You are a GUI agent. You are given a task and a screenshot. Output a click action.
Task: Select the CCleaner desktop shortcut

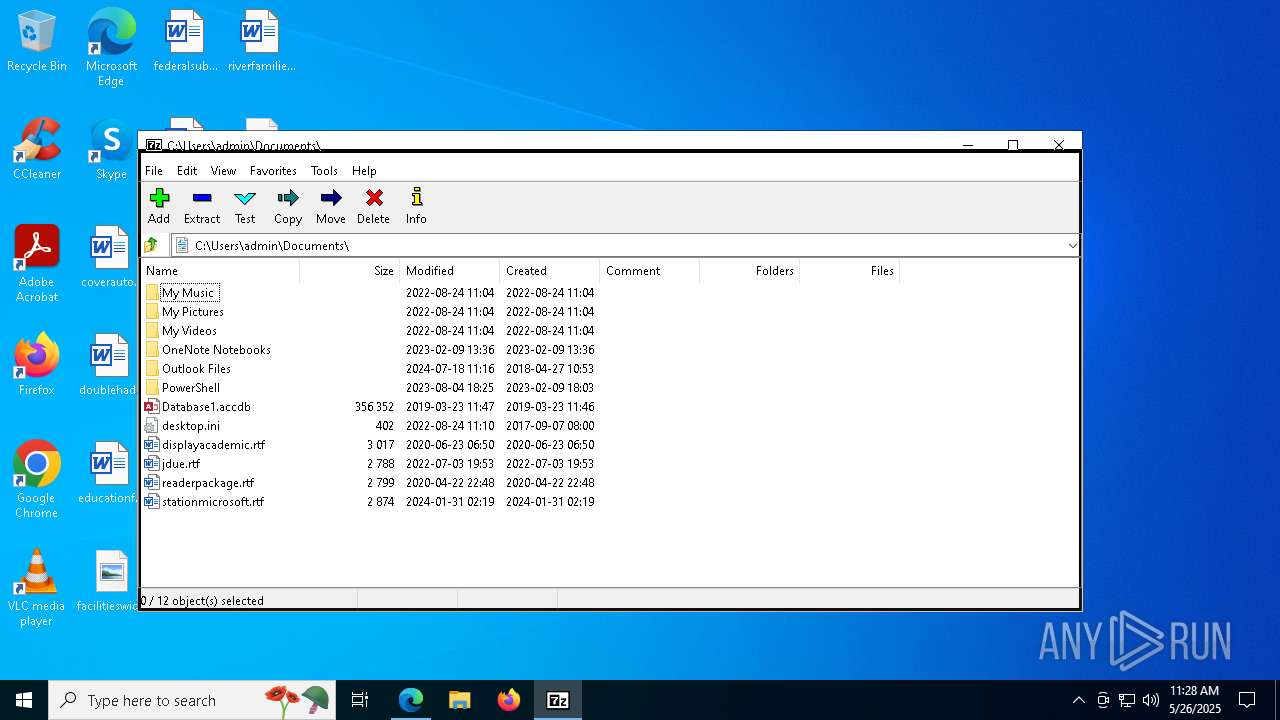(x=37, y=150)
